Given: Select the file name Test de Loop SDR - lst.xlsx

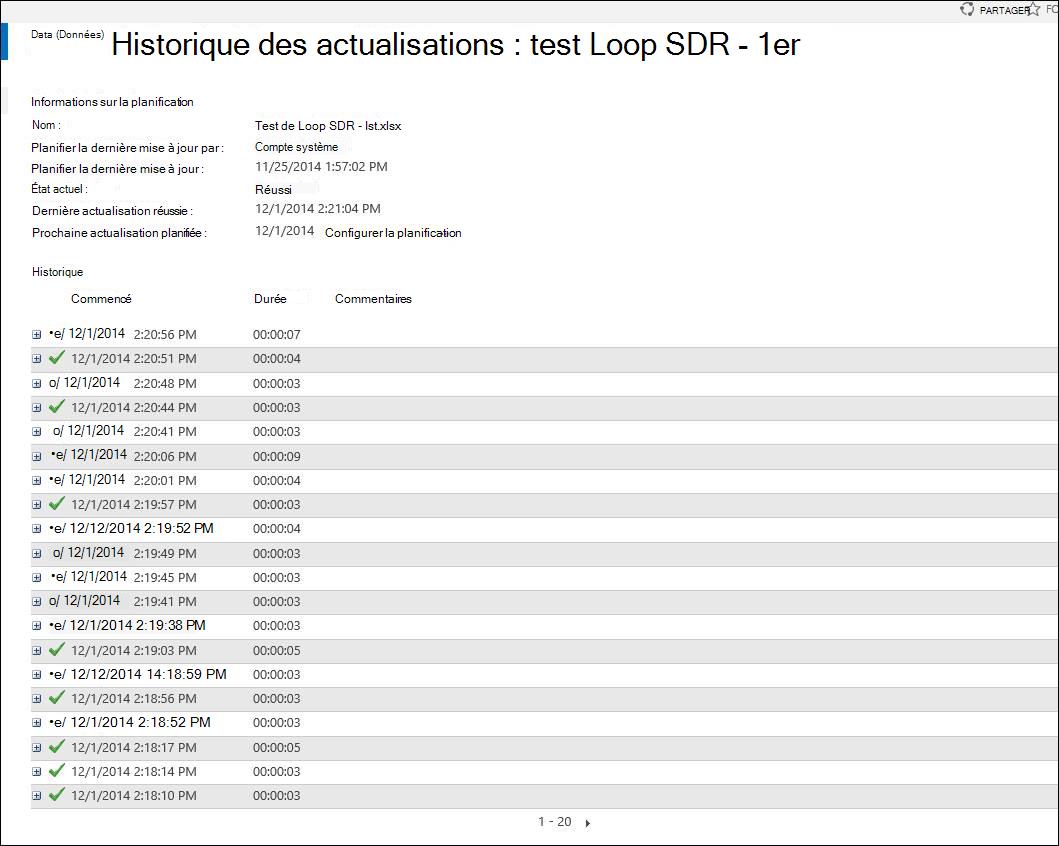Looking at the screenshot, I should tap(328, 126).
